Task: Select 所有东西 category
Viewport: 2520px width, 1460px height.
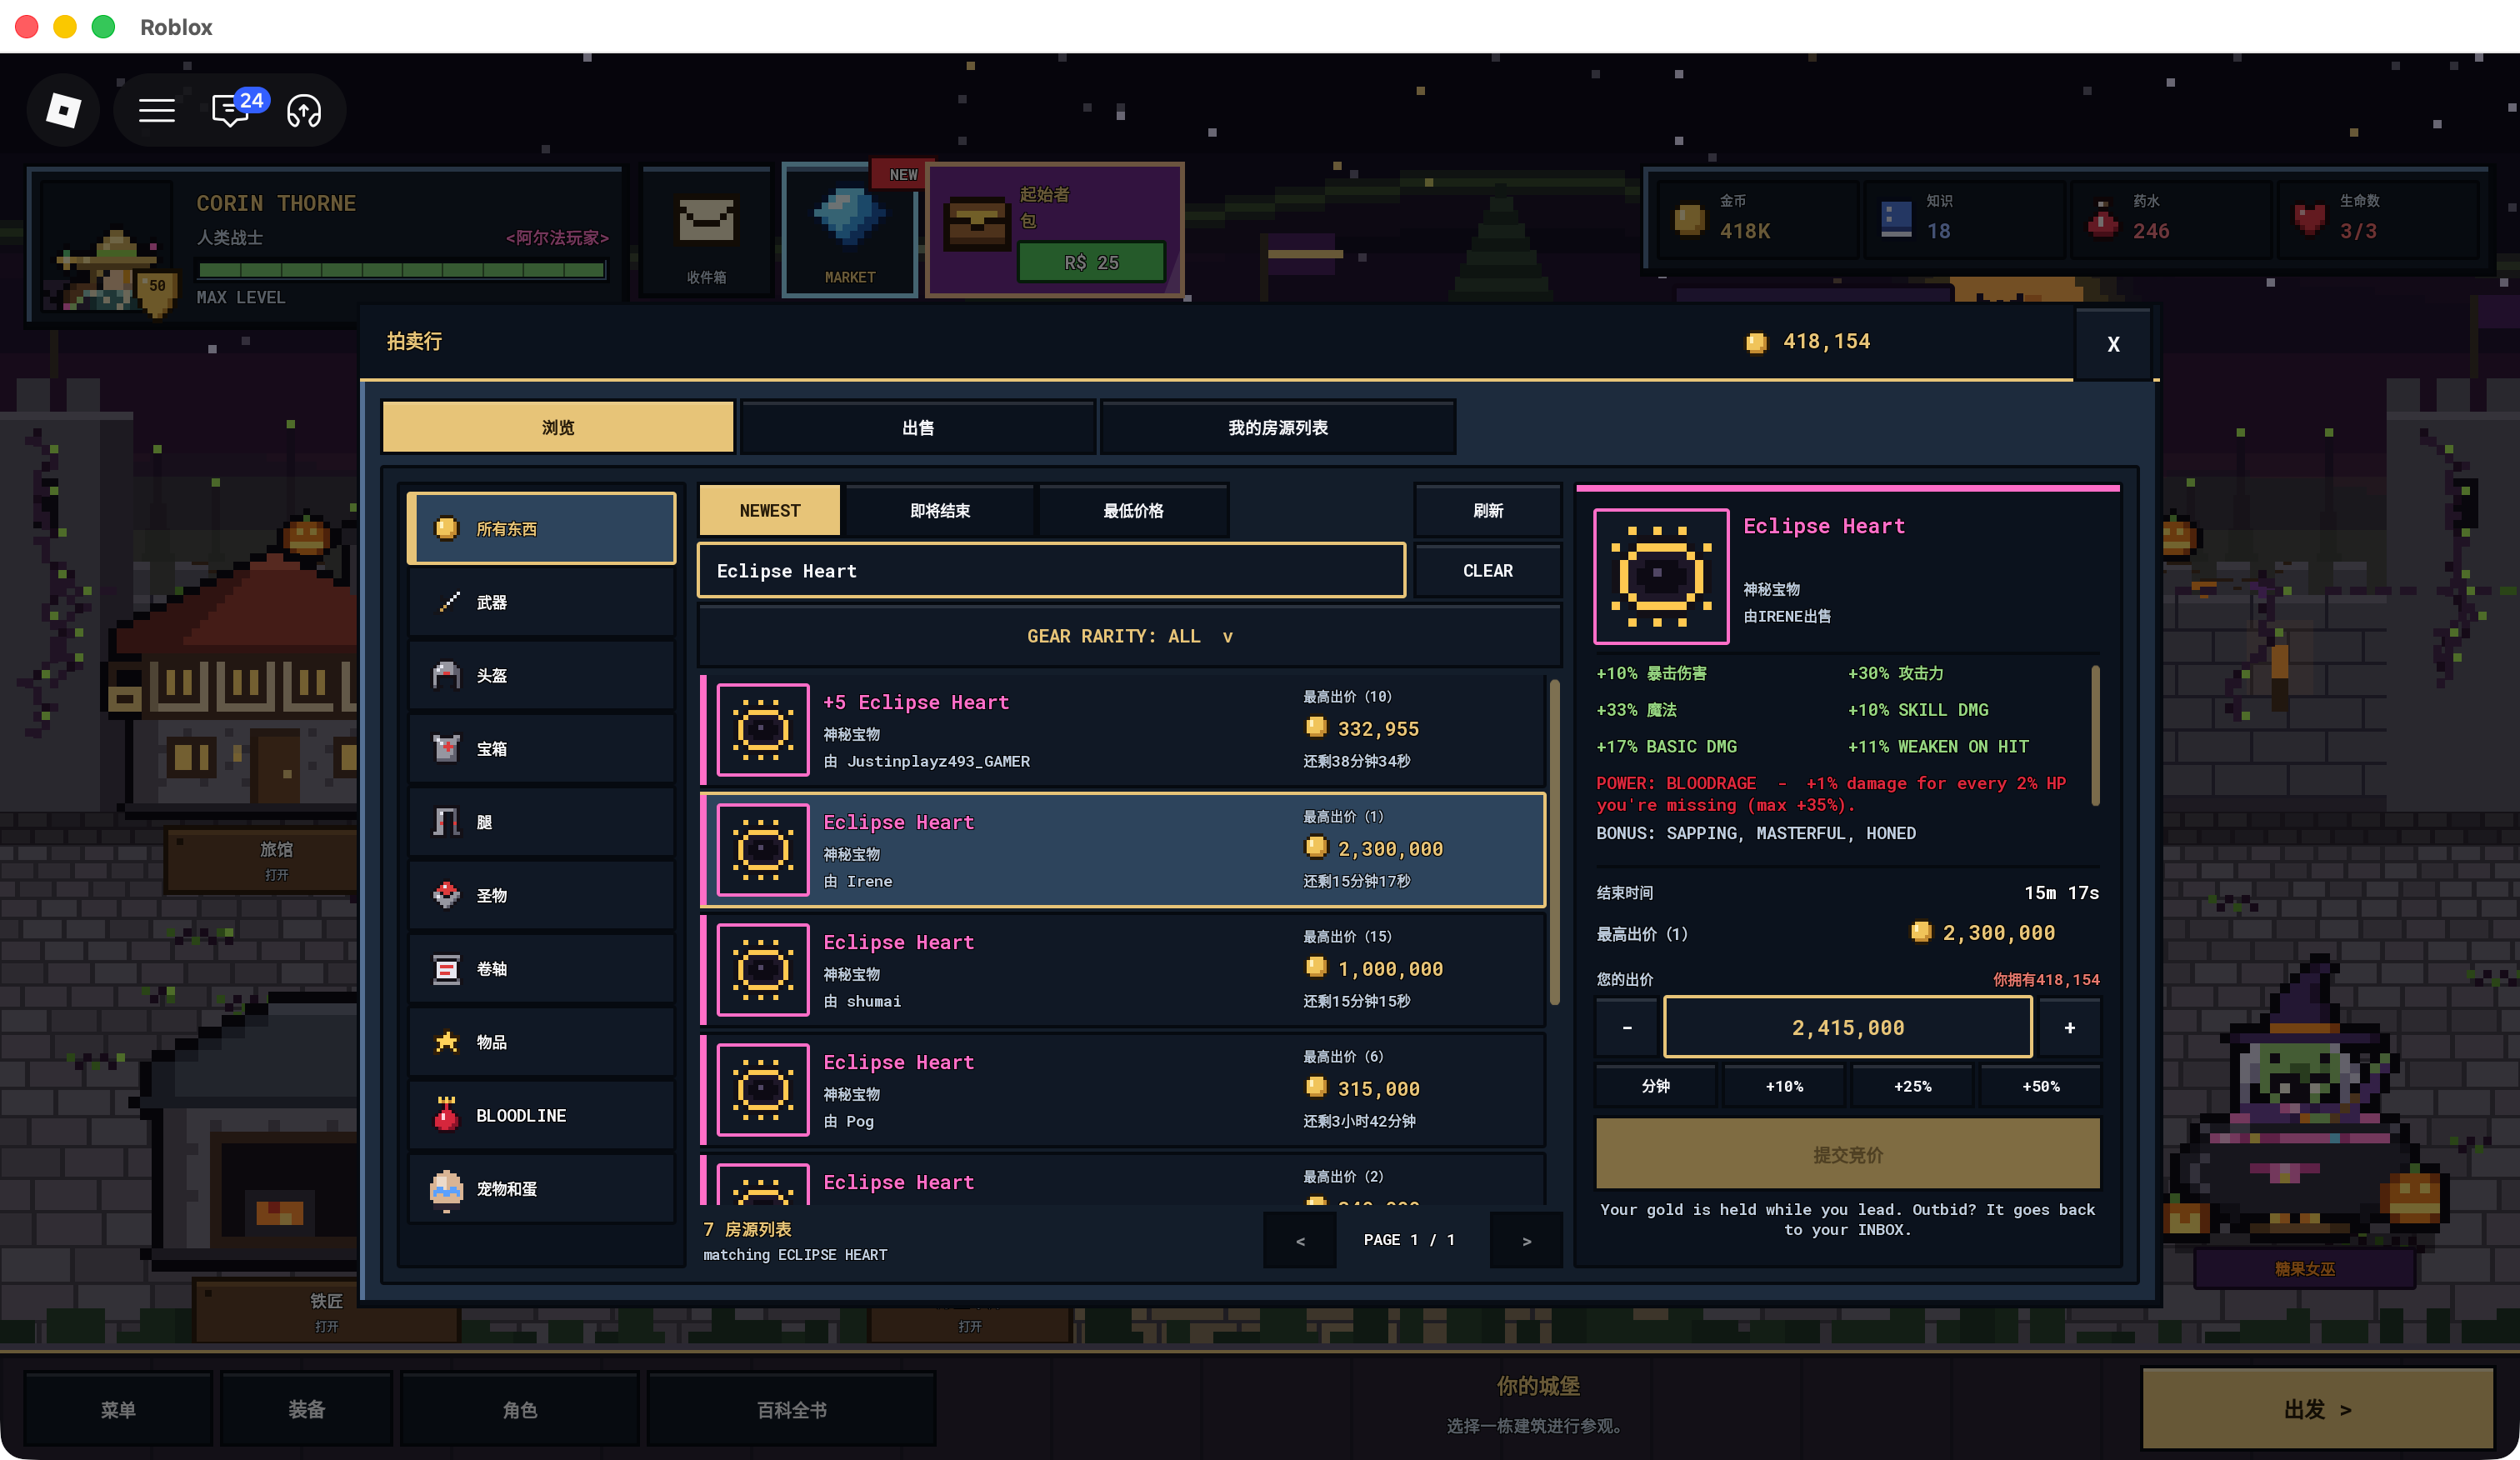Action: (x=541, y=528)
